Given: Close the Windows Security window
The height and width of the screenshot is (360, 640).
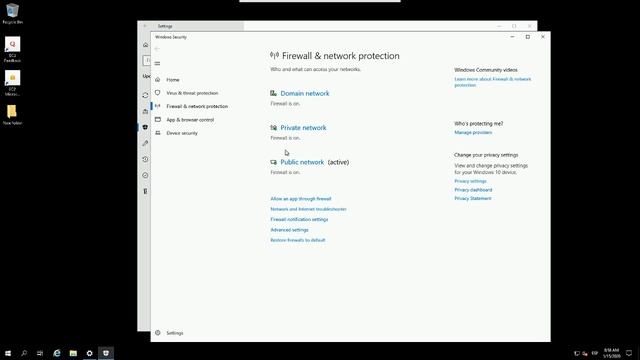Looking at the screenshot, I should pyautogui.click(x=543, y=37).
